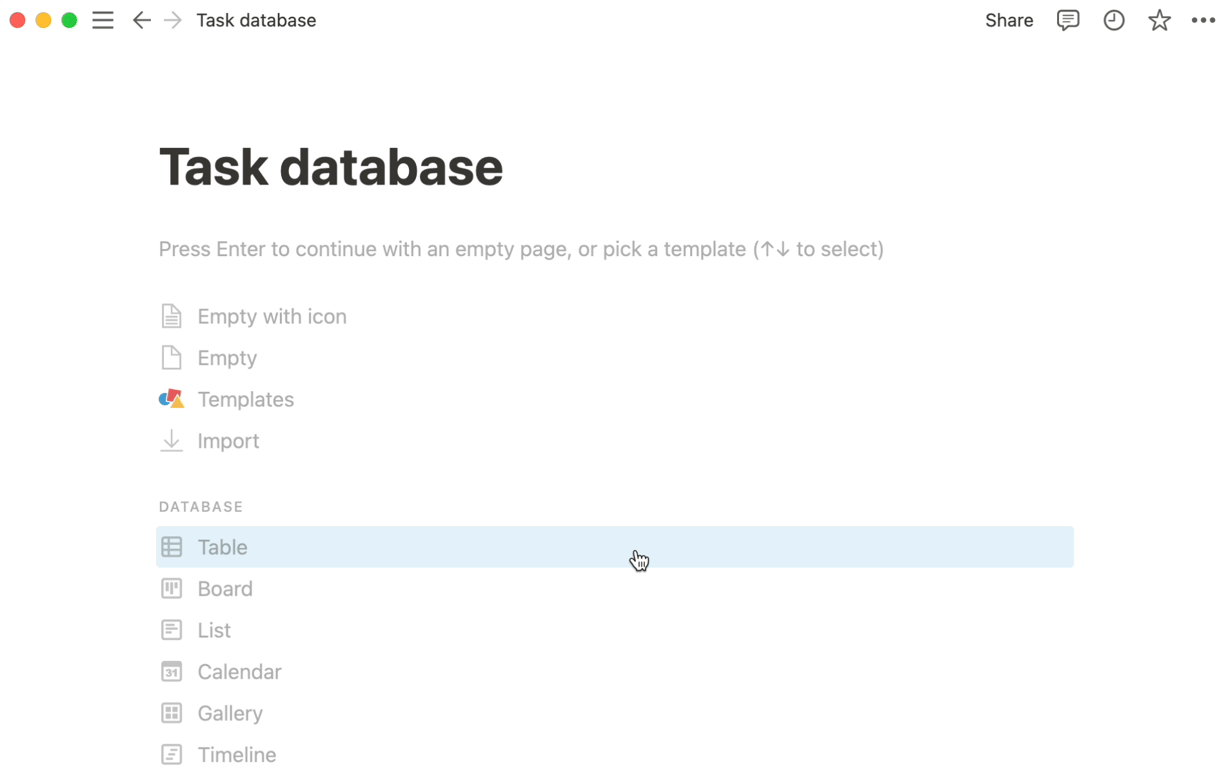The width and height of the screenshot is (1228, 768).
Task: Select the Gallery database option
Action: click(x=230, y=713)
